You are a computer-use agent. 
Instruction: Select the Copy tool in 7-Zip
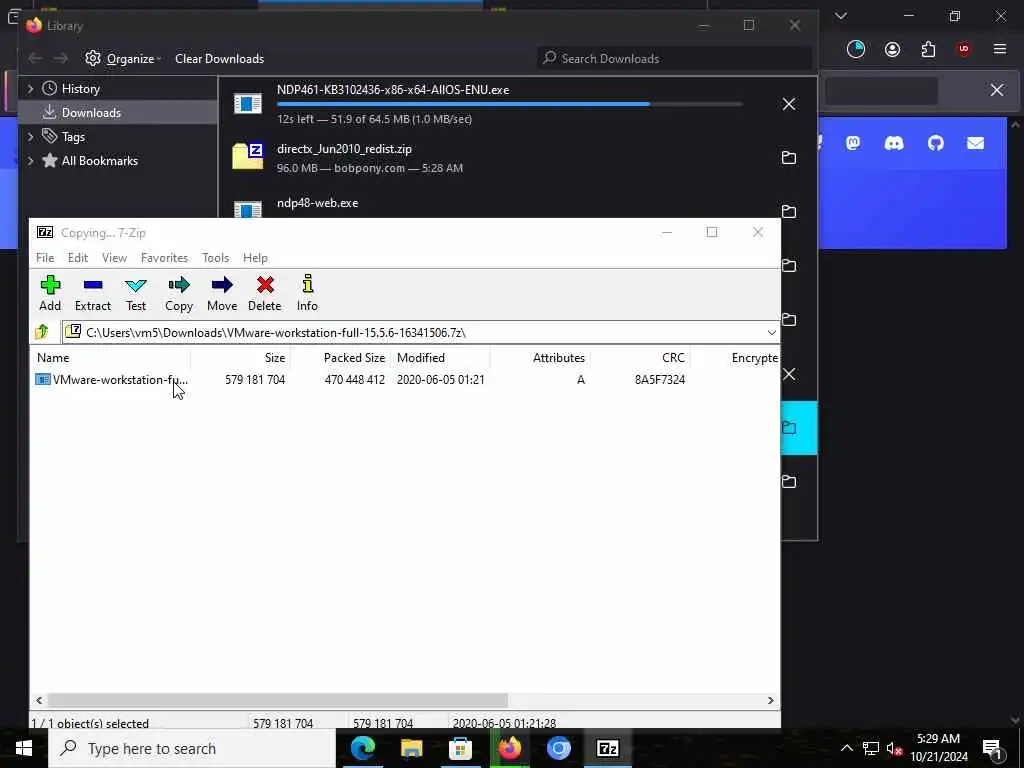179,293
